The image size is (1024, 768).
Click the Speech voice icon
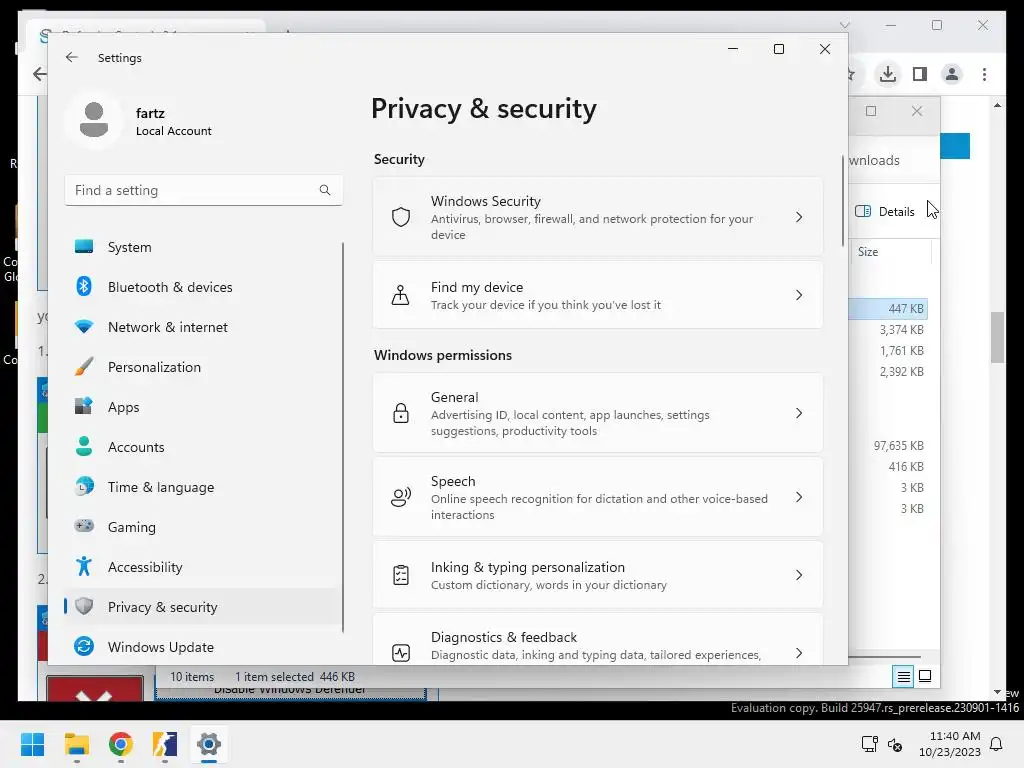[x=400, y=497]
